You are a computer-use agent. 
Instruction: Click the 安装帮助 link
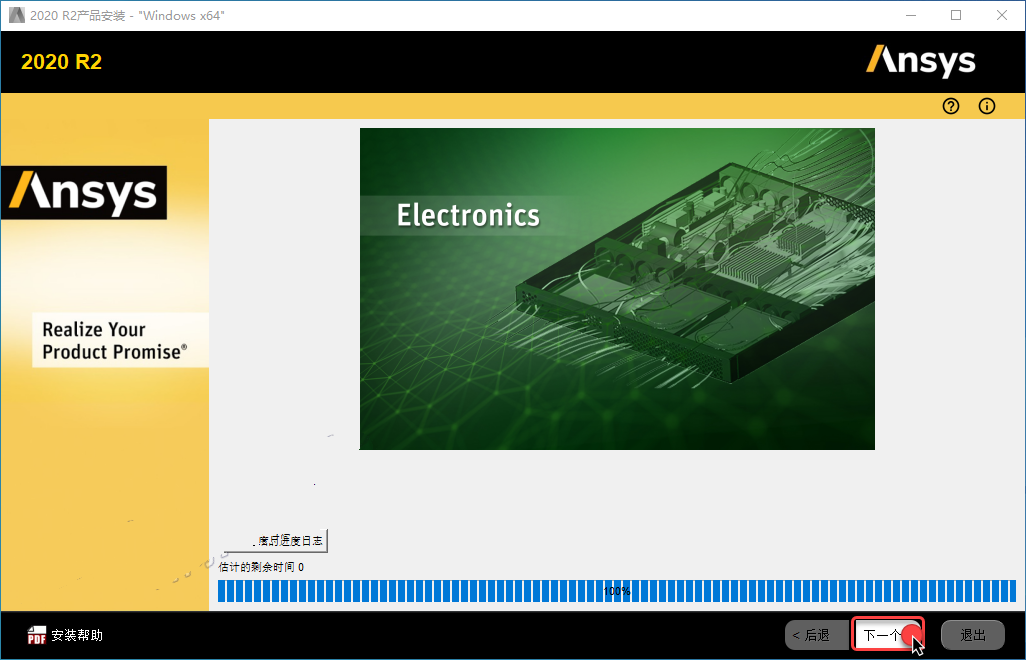(x=77, y=635)
